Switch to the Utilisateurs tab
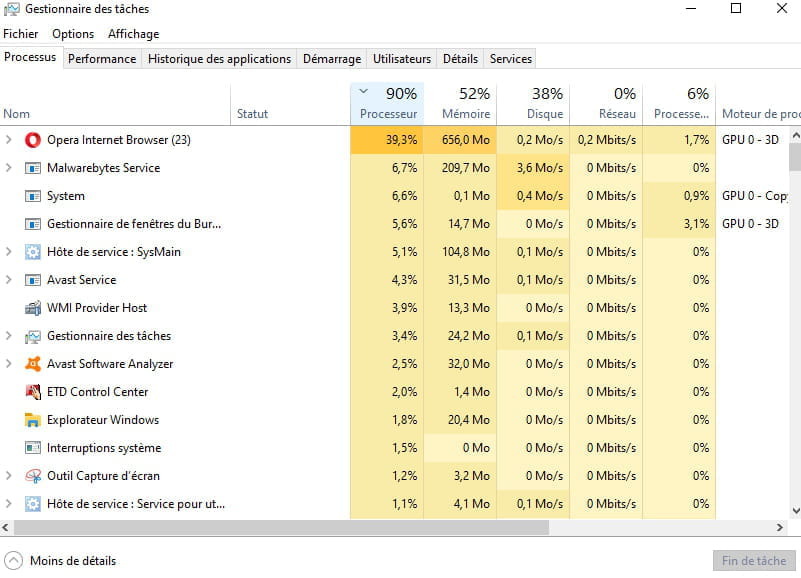The image size is (801, 578). pos(402,59)
